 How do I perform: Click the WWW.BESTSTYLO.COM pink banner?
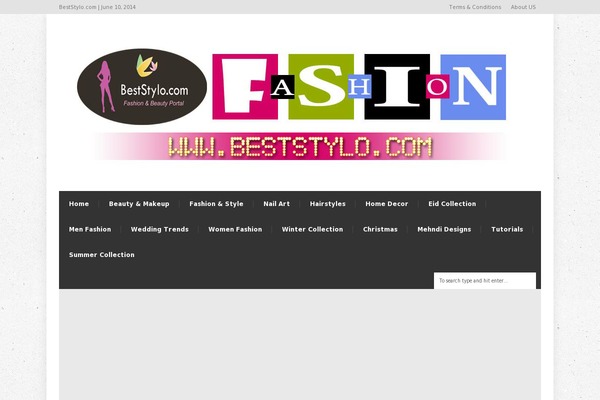pos(300,146)
